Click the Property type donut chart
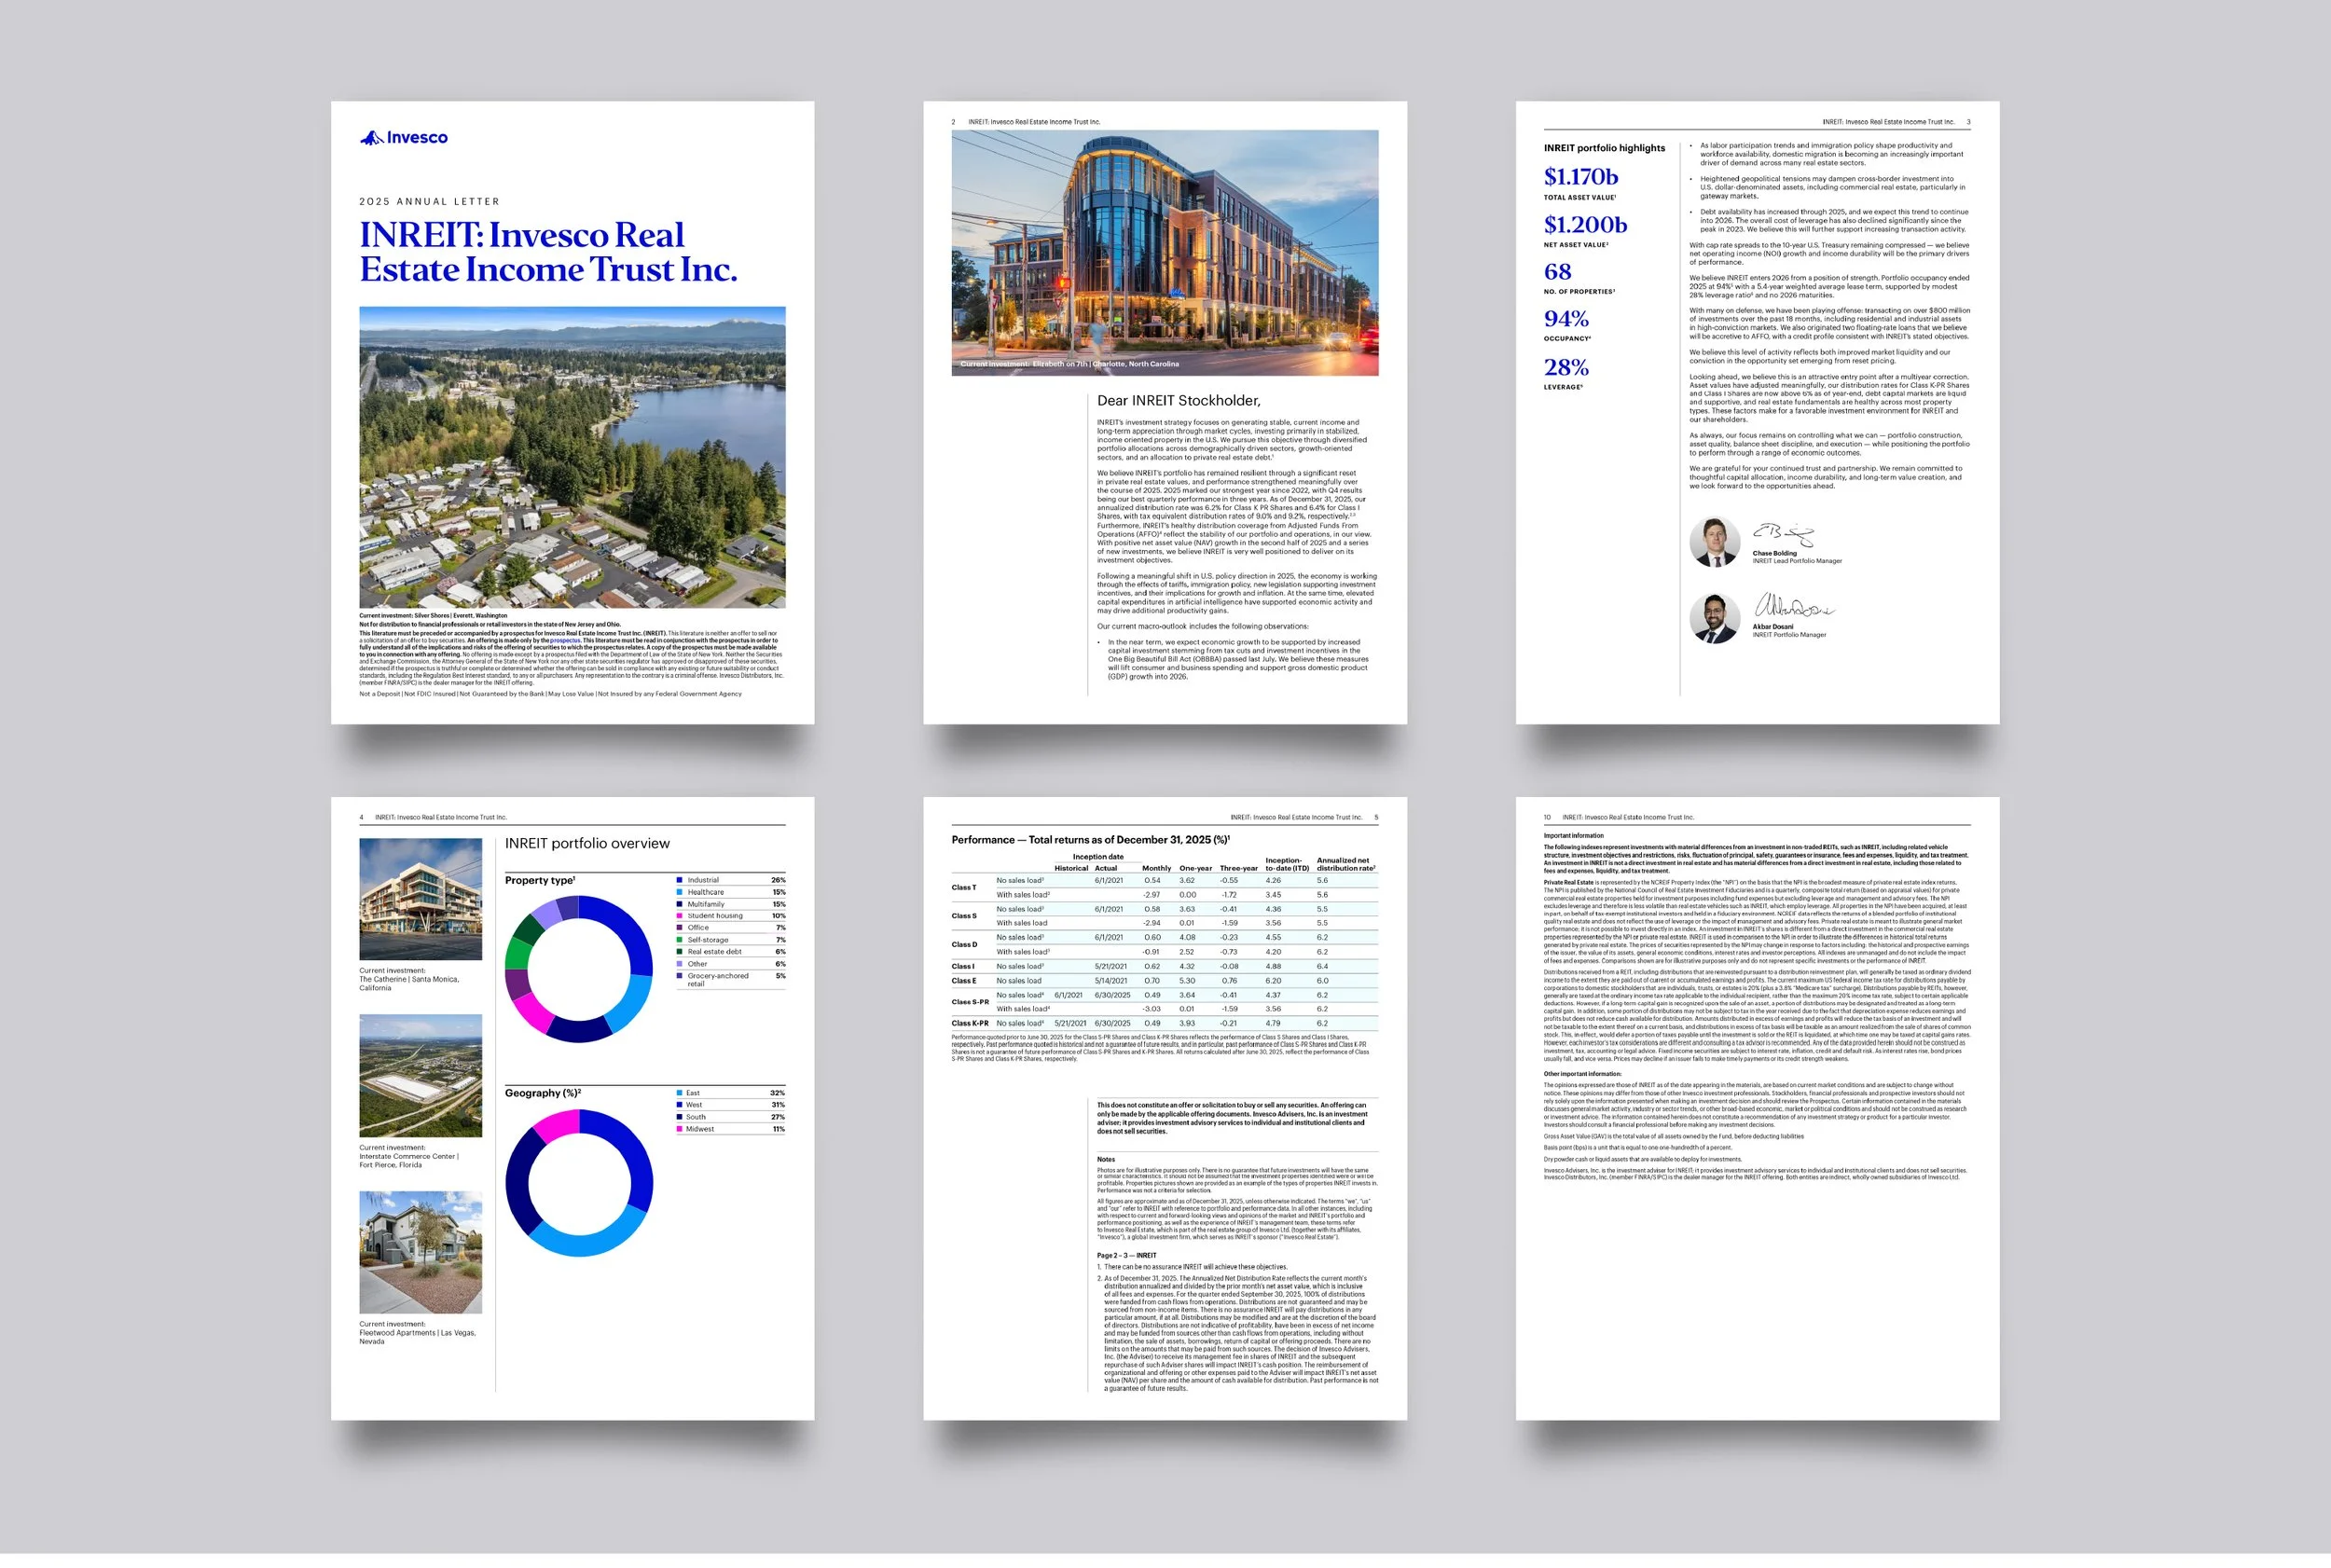The image size is (2331, 1568). tap(578, 969)
